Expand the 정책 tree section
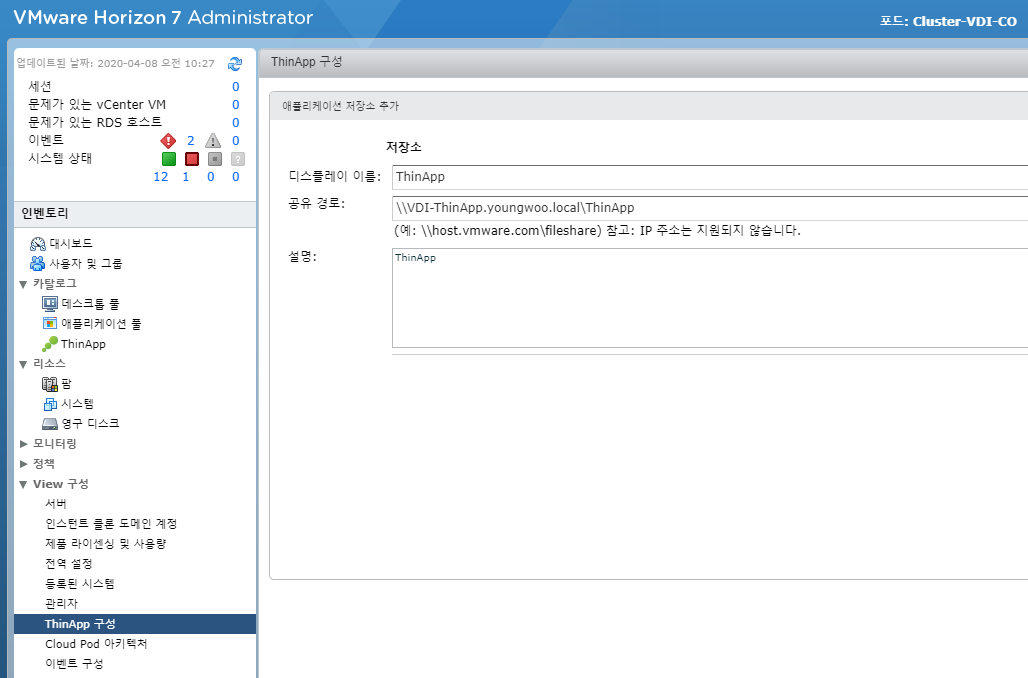Image resolution: width=1028 pixels, height=678 pixels. point(24,464)
